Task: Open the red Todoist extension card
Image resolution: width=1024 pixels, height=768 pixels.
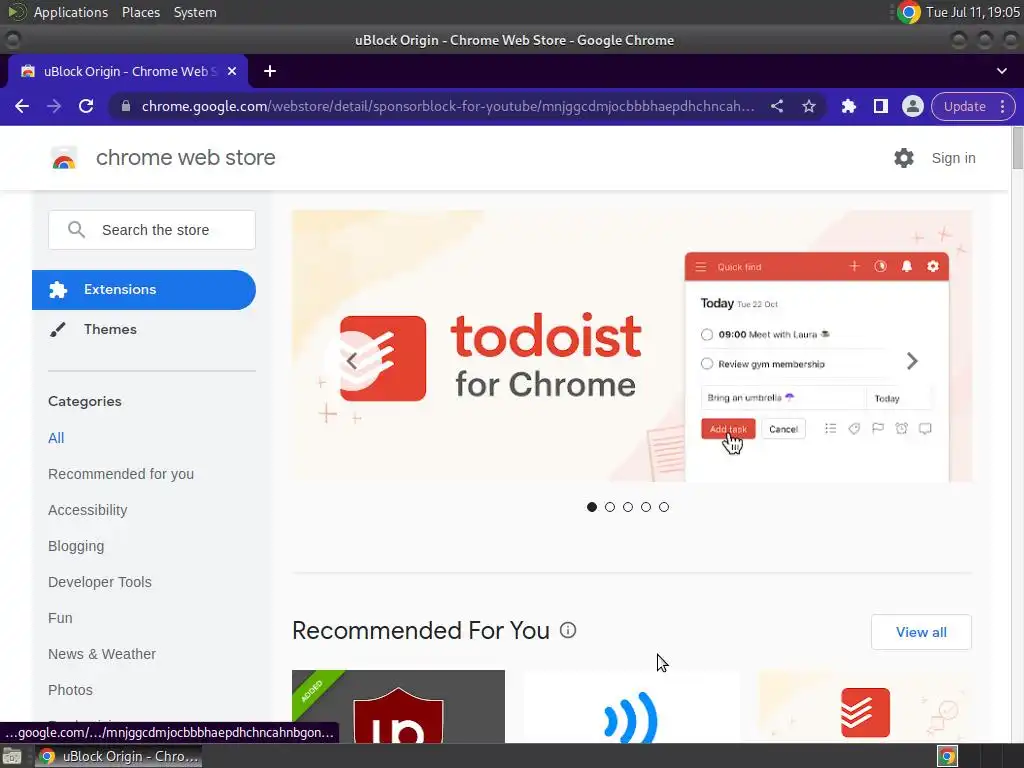Action: (x=865, y=707)
